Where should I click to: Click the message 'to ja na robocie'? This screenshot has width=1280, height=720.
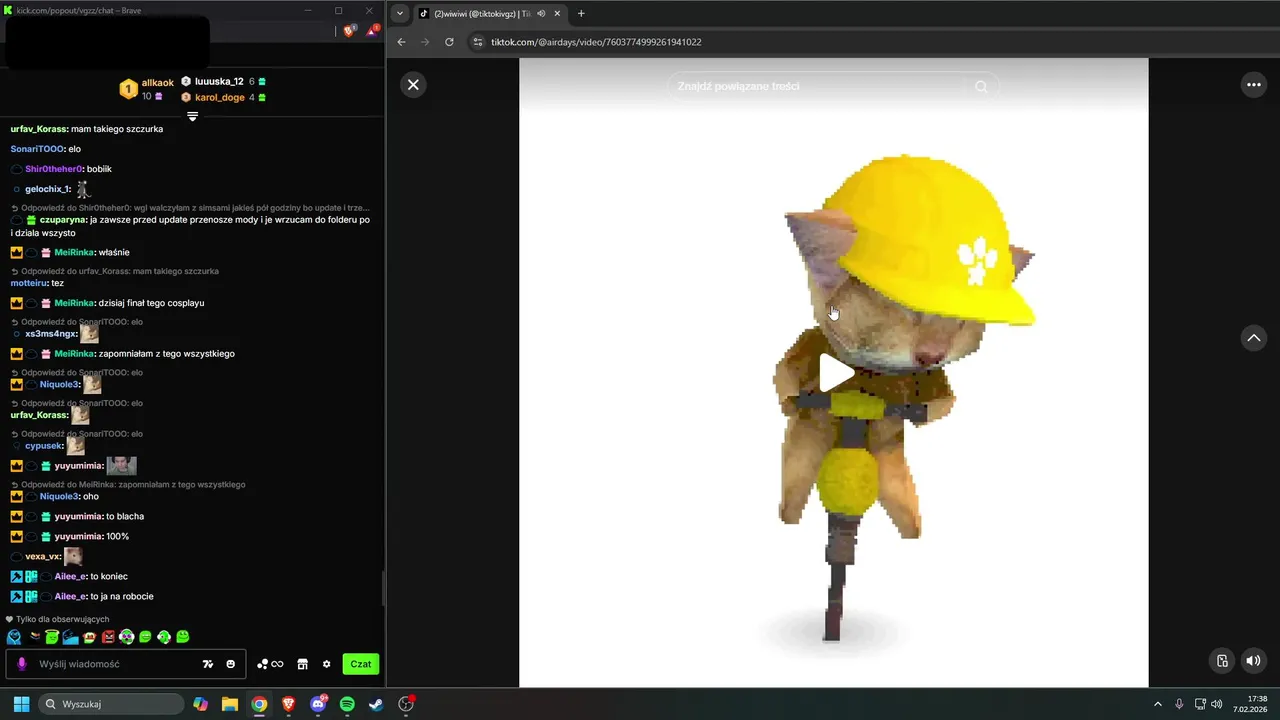tap(121, 596)
